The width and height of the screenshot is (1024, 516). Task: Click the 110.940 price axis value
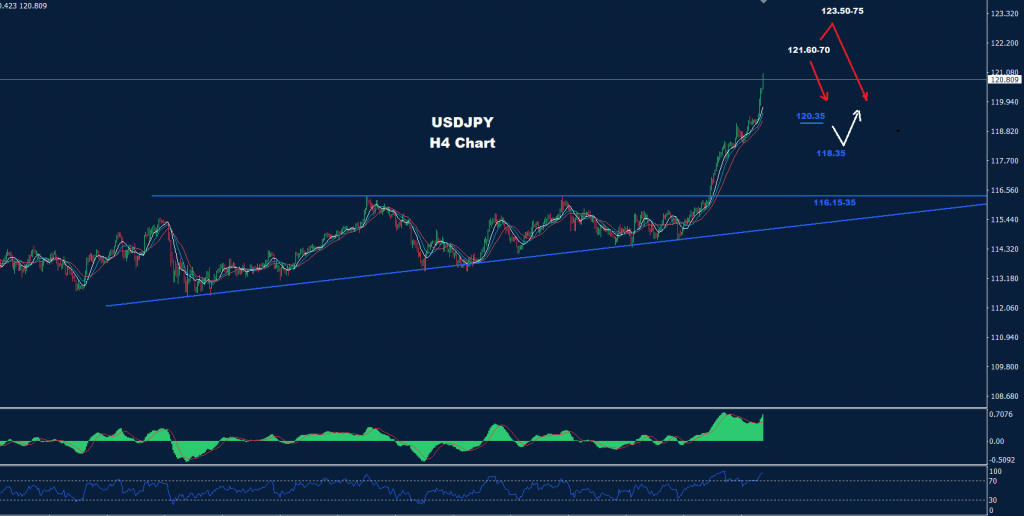pos(1005,337)
